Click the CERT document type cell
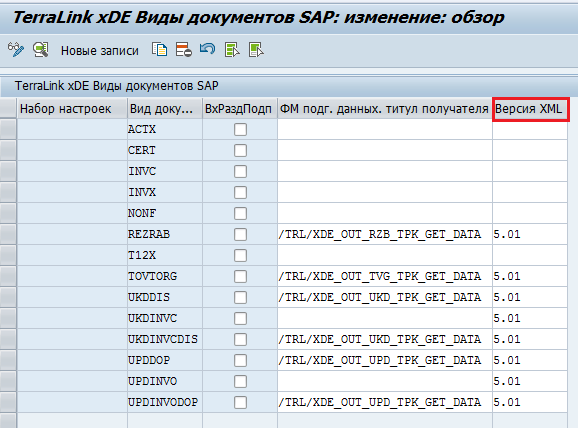The image size is (578, 428). pyautogui.click(x=165, y=150)
